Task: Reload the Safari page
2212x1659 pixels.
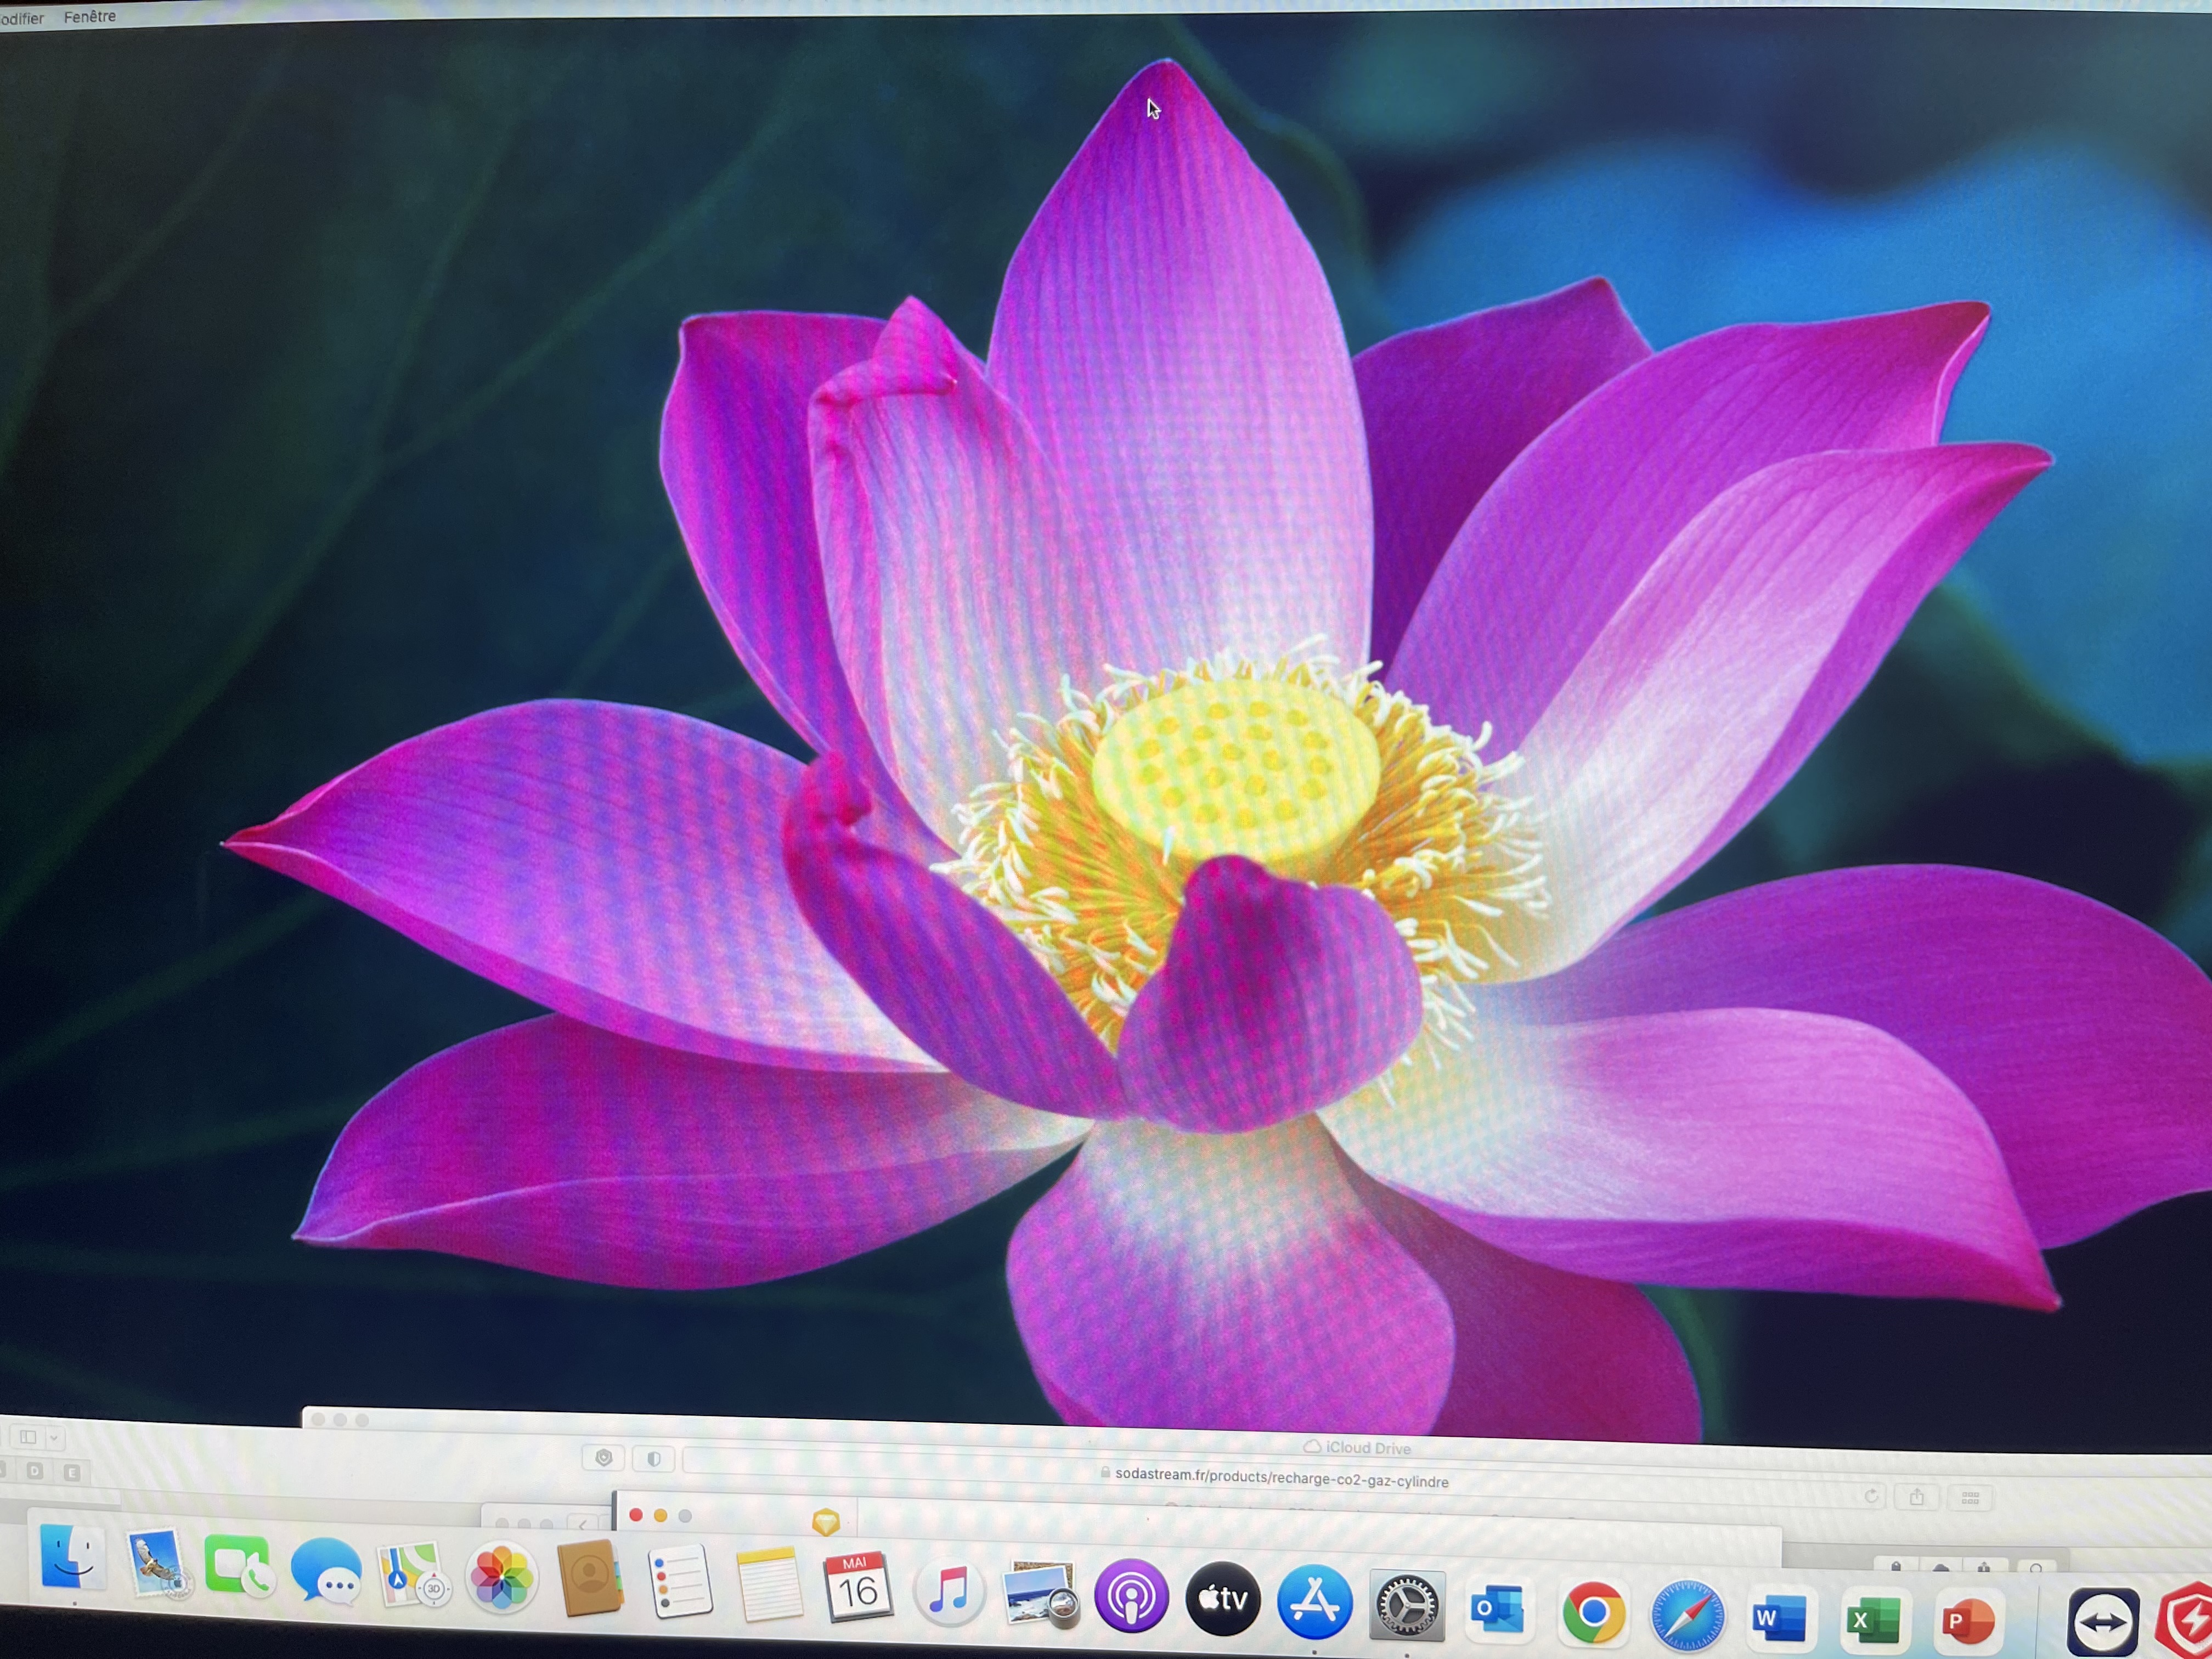Action: pyautogui.click(x=1871, y=1496)
